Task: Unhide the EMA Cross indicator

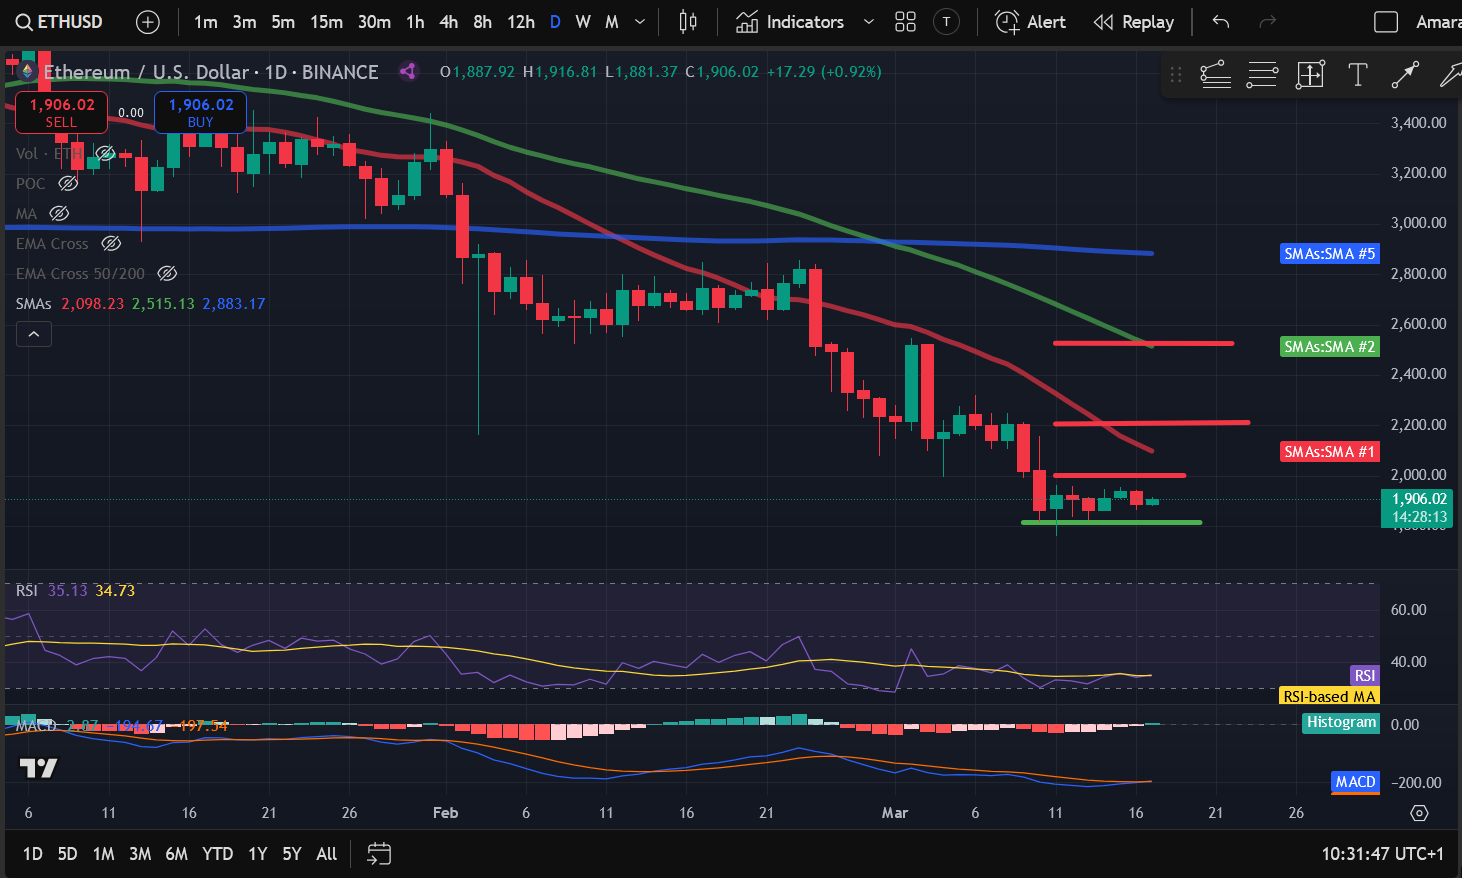Action: click(x=111, y=243)
